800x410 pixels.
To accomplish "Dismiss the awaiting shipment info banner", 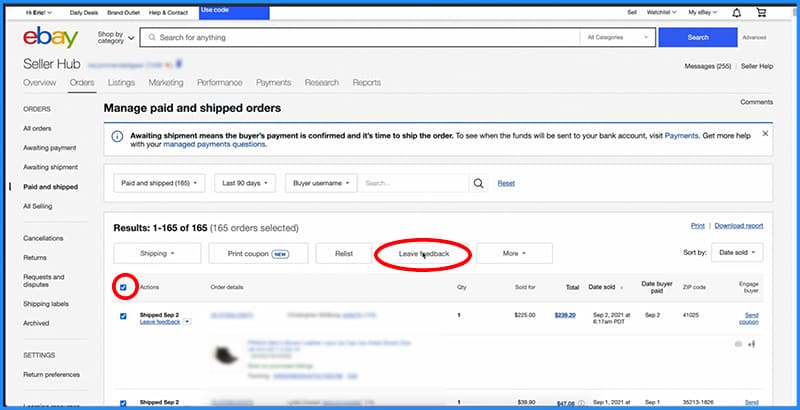I will [x=765, y=134].
